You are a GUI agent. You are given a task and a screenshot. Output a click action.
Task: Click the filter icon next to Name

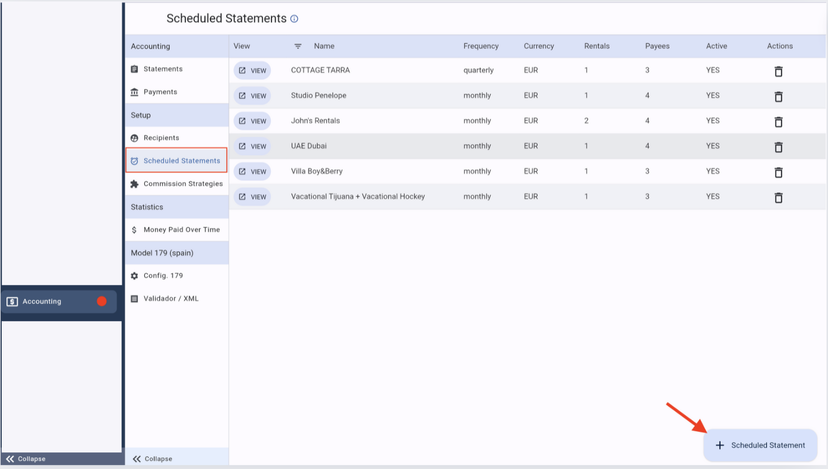tap(297, 46)
